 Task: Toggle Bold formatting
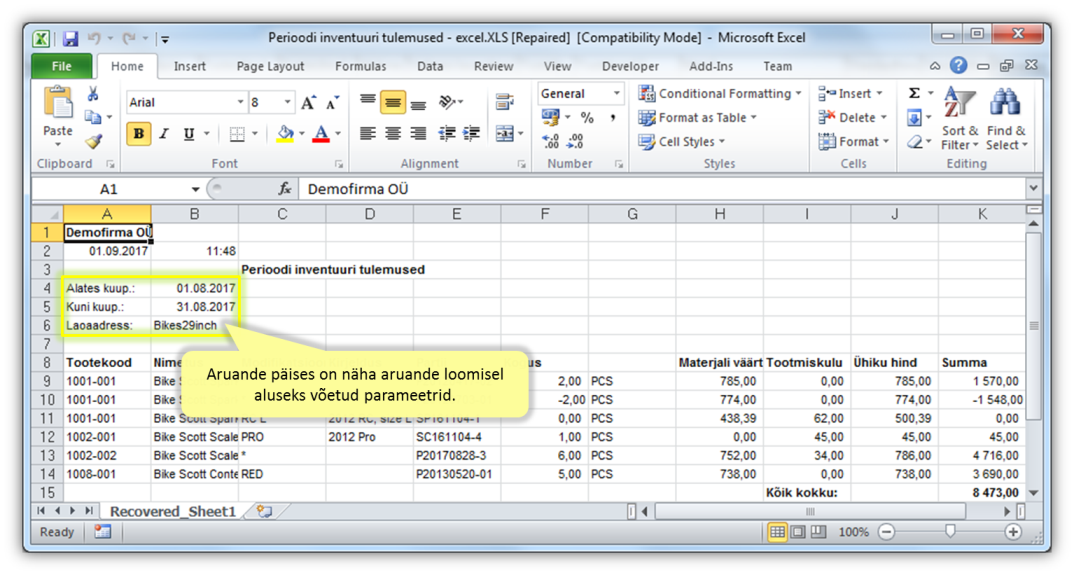[138, 134]
